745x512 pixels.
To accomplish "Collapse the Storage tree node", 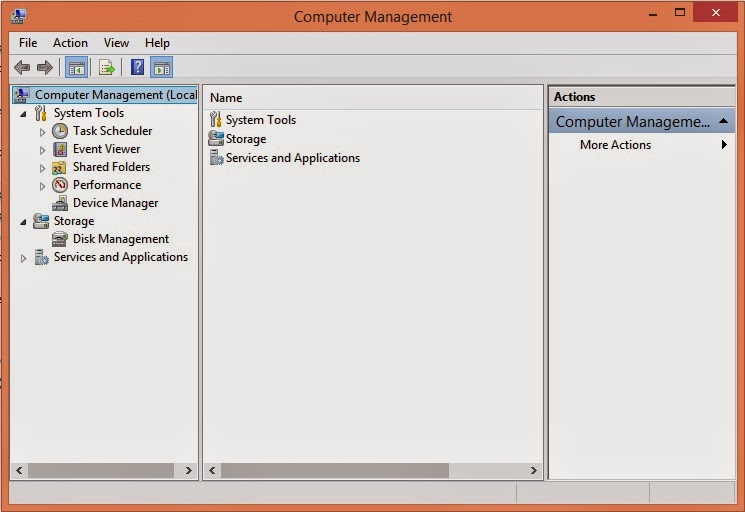I will tap(23, 222).
